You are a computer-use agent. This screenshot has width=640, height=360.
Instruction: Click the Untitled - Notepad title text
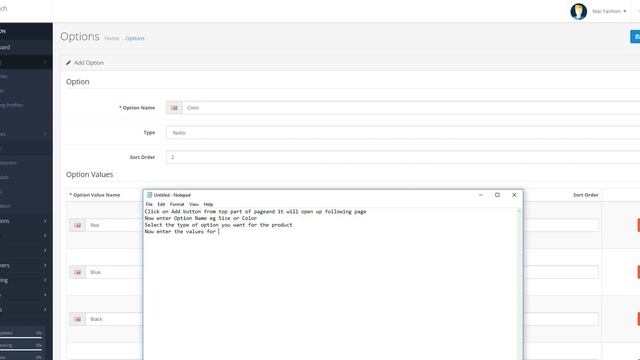pyautogui.click(x=172, y=195)
